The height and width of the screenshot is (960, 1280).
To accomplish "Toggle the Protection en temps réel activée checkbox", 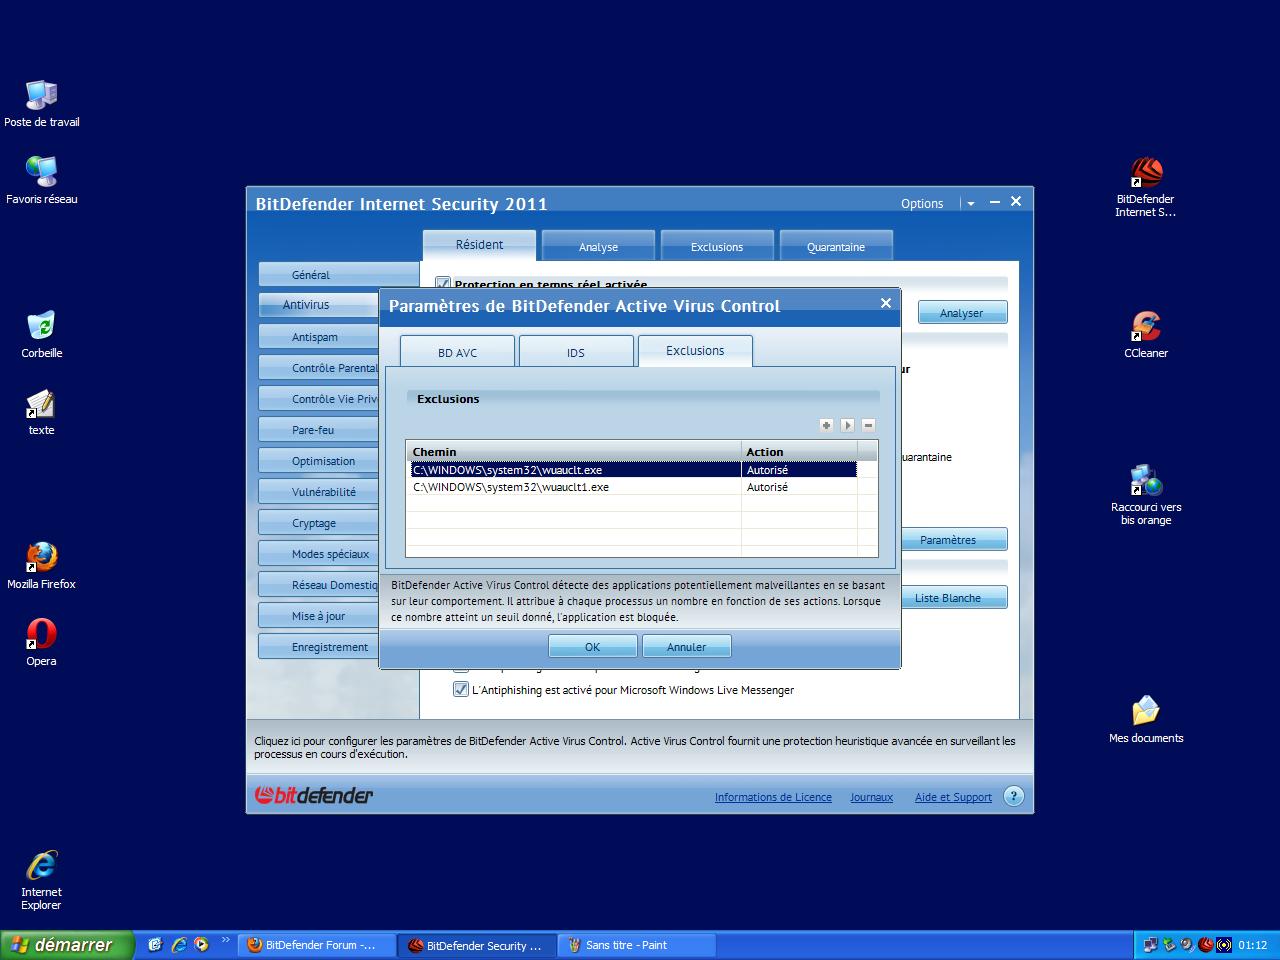I will 443,284.
